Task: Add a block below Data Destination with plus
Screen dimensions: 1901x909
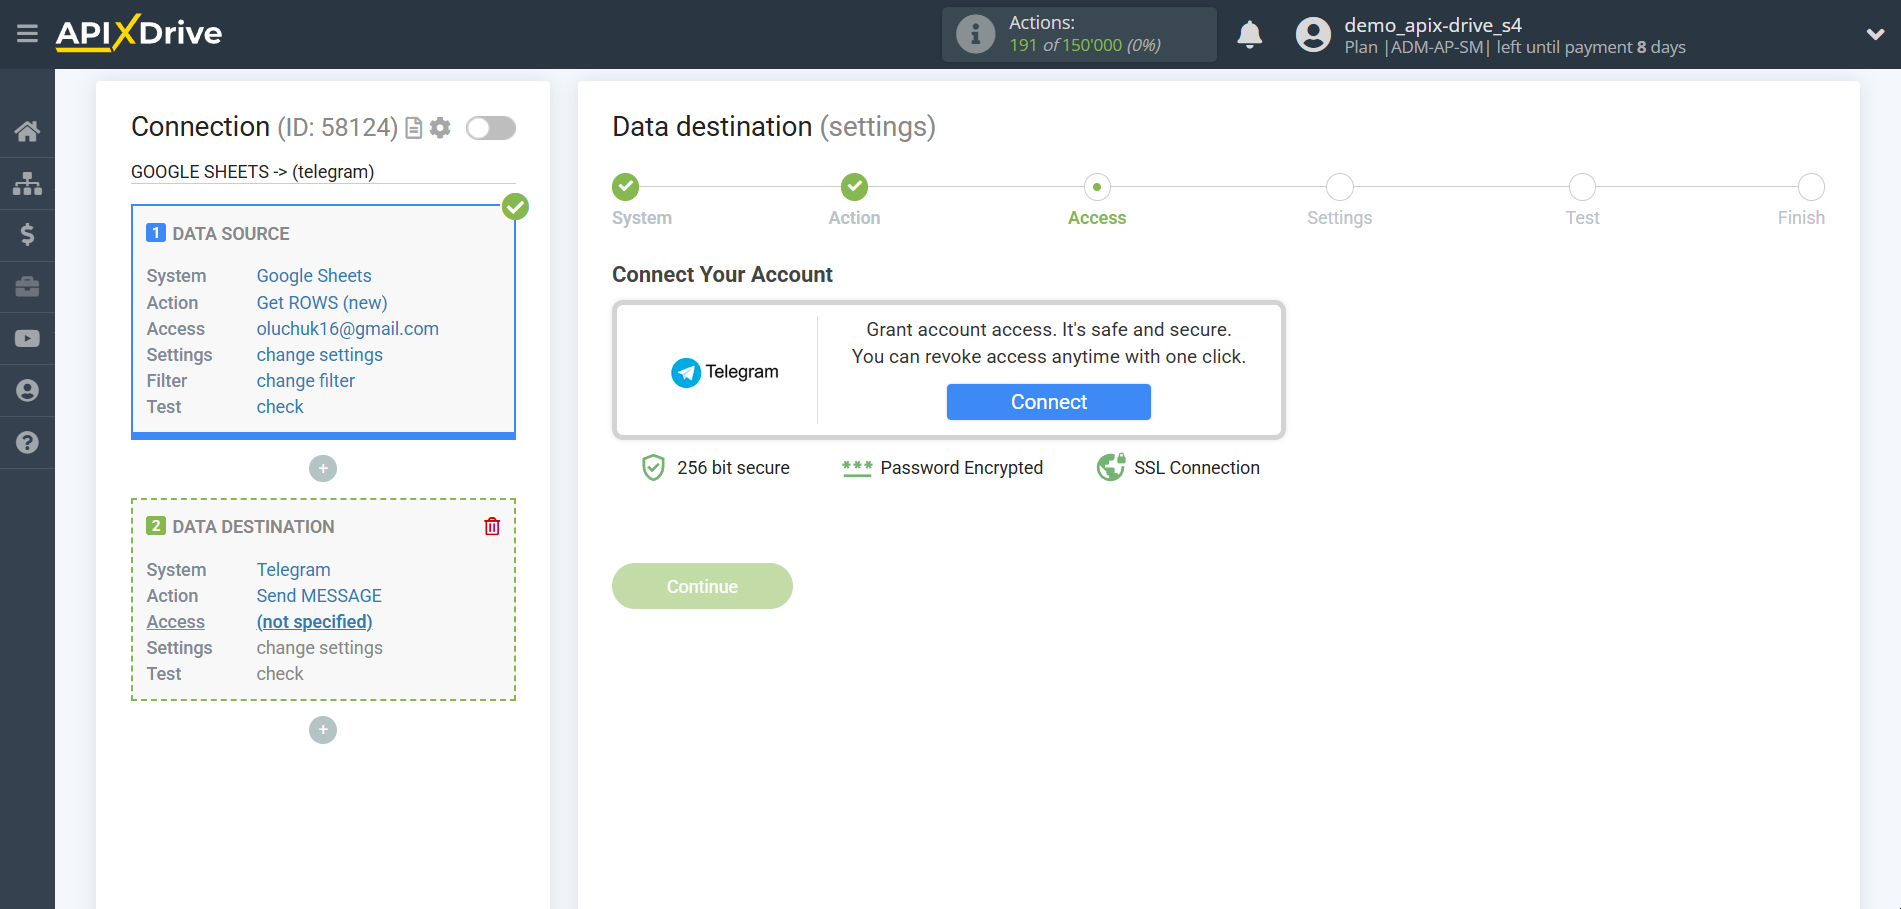Action: pyautogui.click(x=322, y=730)
